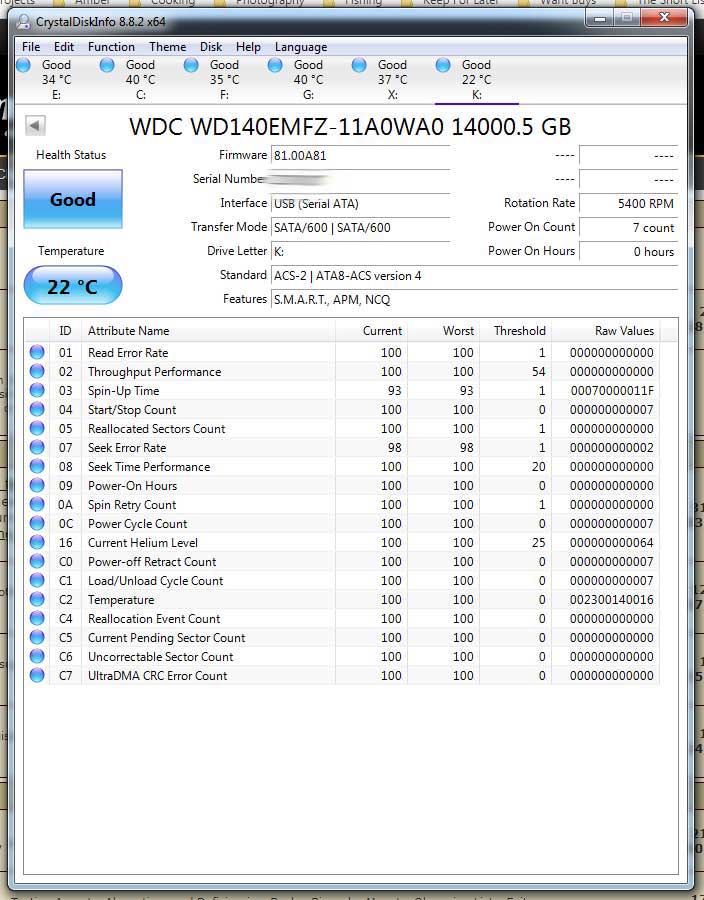The height and width of the screenshot is (900, 704).
Task: Open the Edit menu
Action: pos(64,47)
